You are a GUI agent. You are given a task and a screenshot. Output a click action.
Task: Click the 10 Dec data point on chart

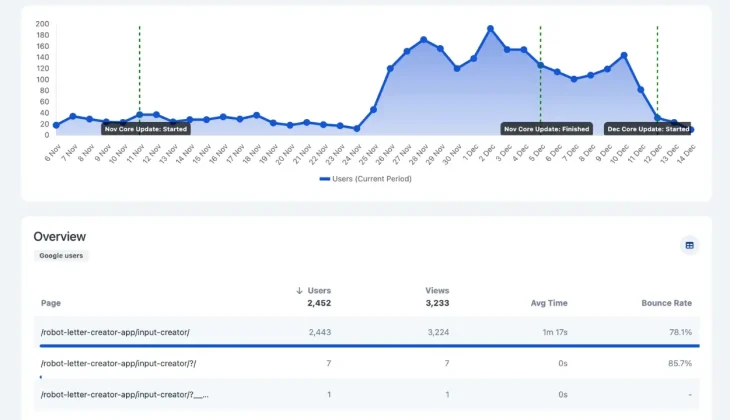(x=624, y=55)
